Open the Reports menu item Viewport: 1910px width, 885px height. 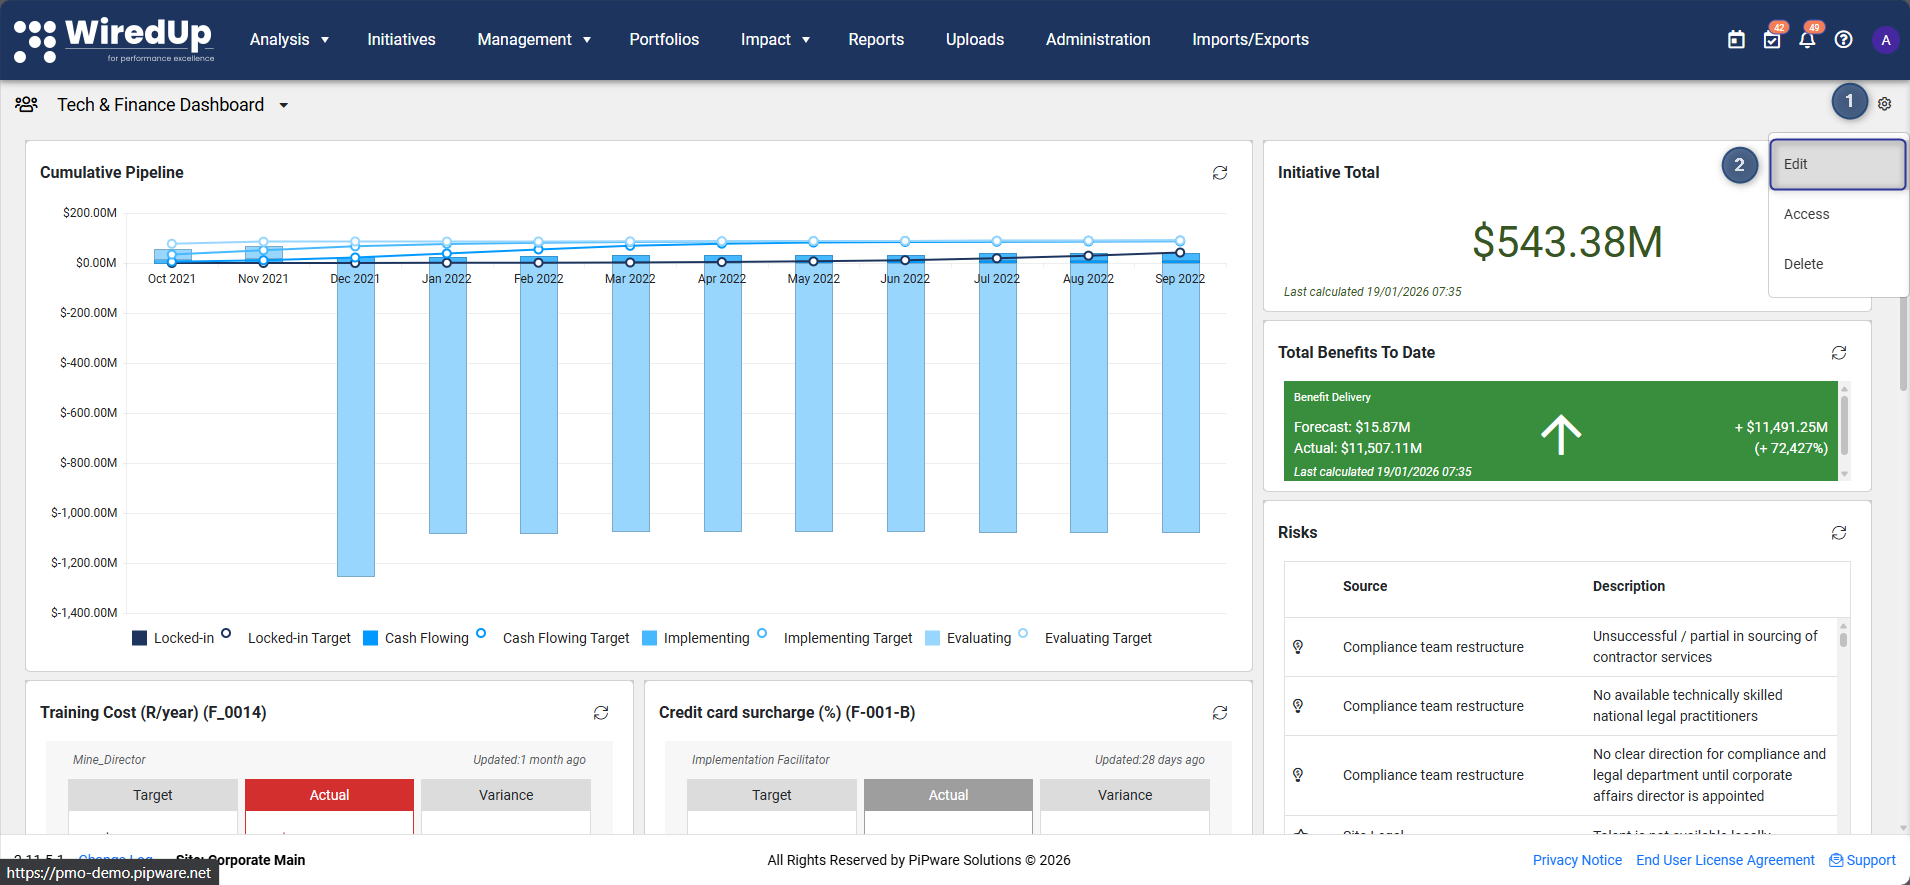click(x=876, y=40)
